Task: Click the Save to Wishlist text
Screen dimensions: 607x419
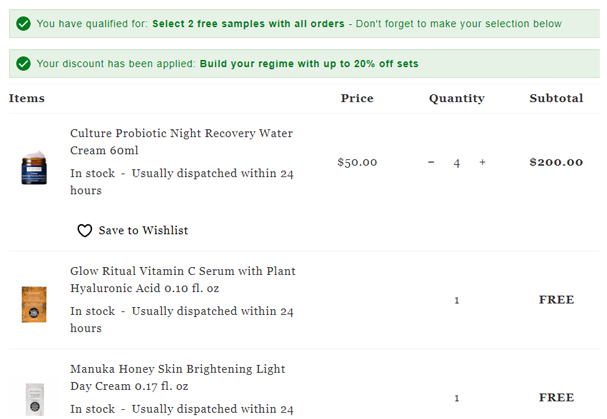Action: pyautogui.click(x=143, y=230)
